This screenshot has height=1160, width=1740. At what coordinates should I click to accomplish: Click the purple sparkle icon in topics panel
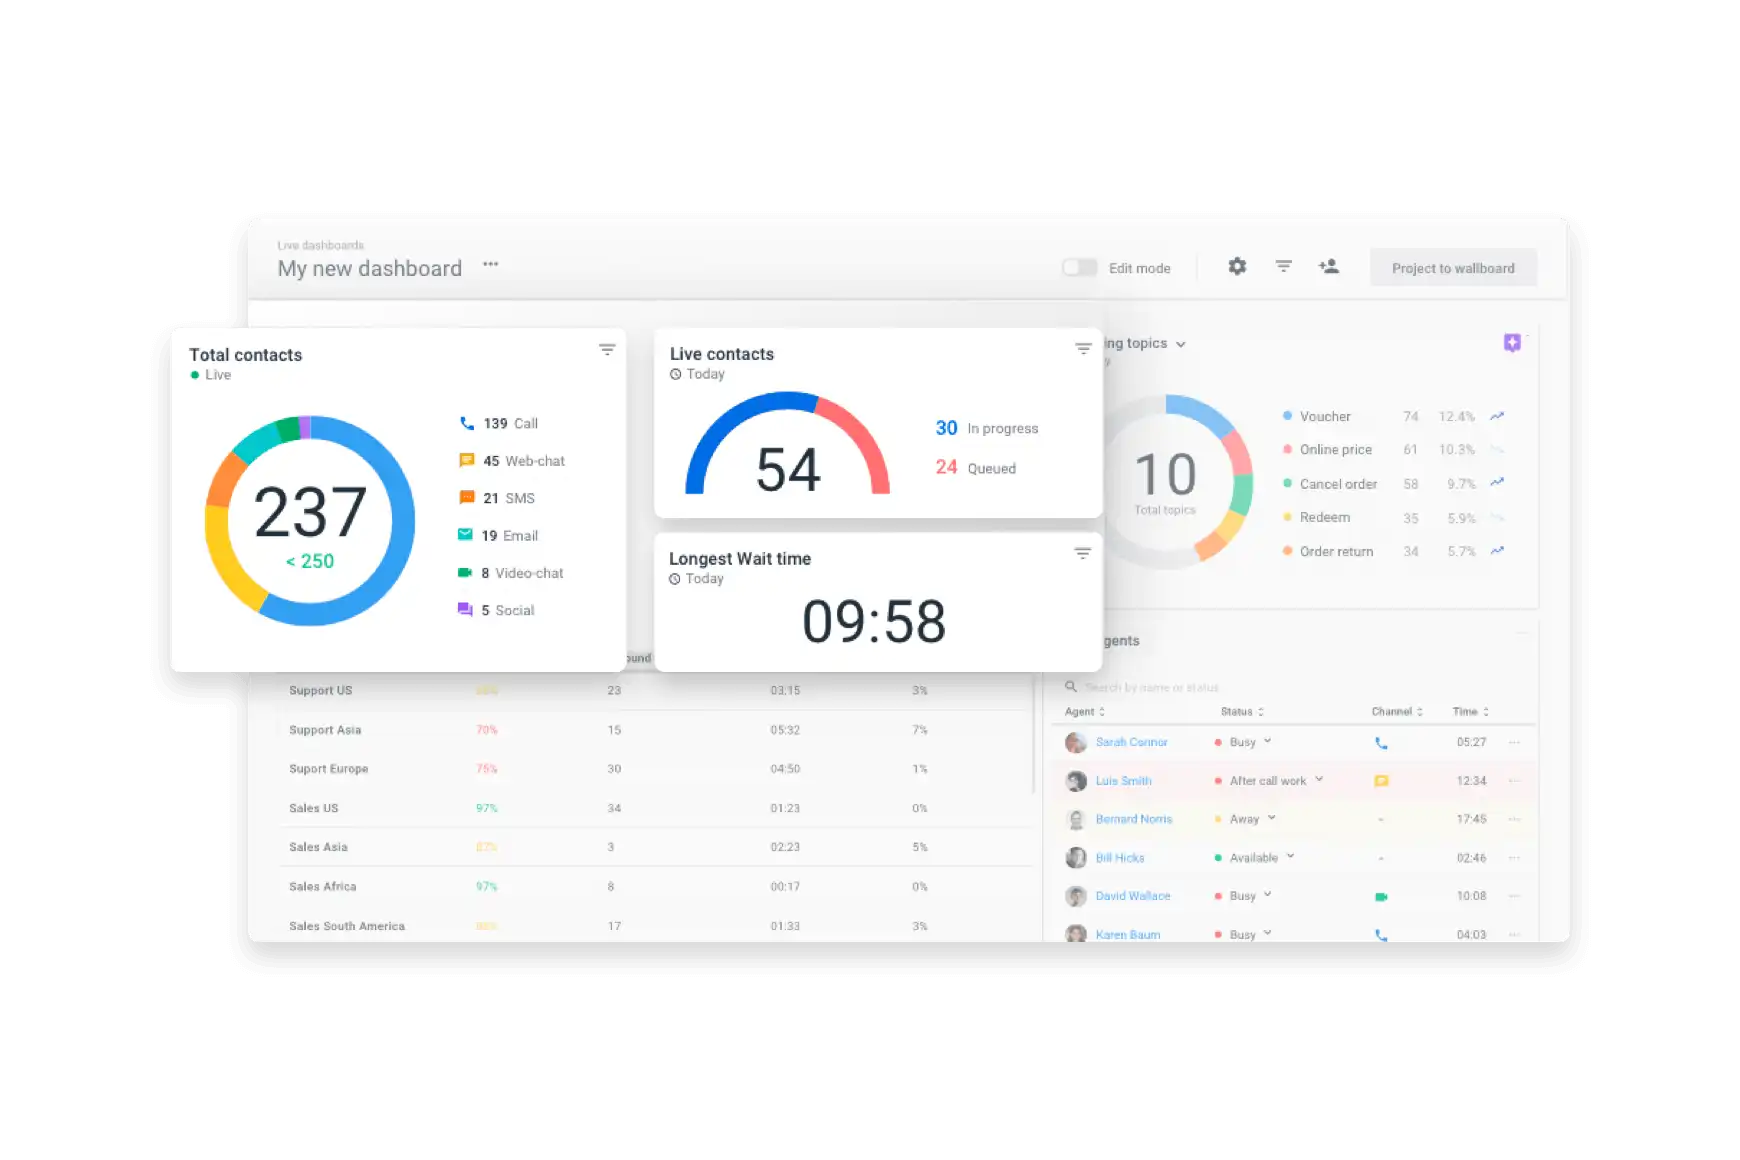1512,343
